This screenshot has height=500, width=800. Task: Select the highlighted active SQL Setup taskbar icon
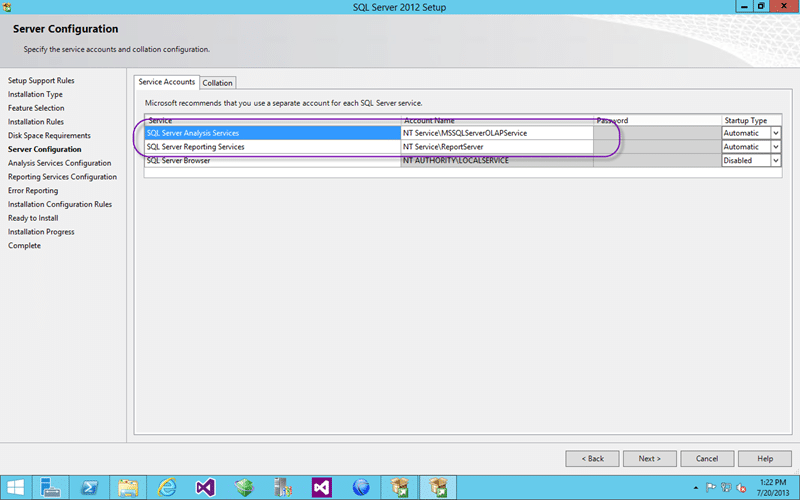tap(438, 488)
